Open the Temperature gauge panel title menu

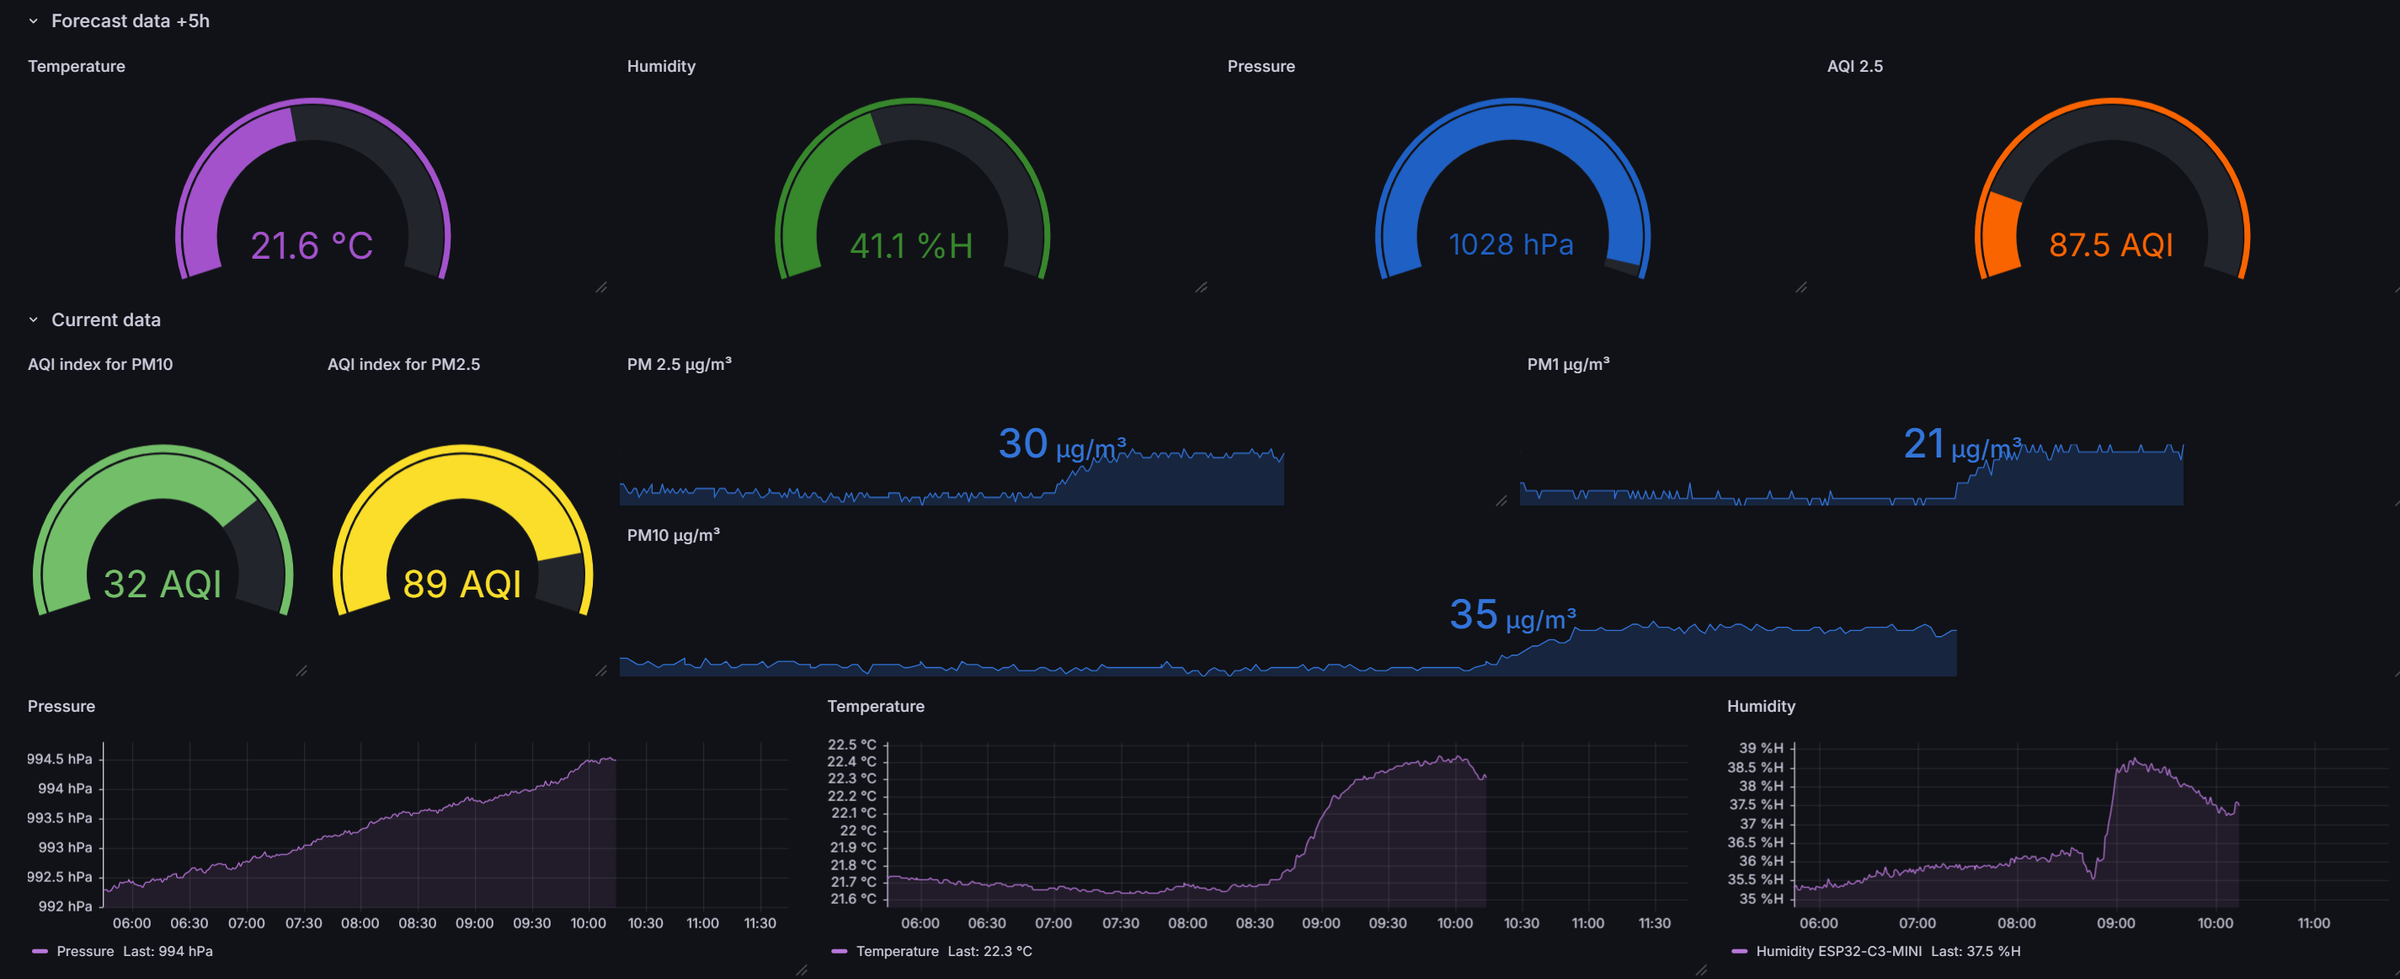coord(75,66)
